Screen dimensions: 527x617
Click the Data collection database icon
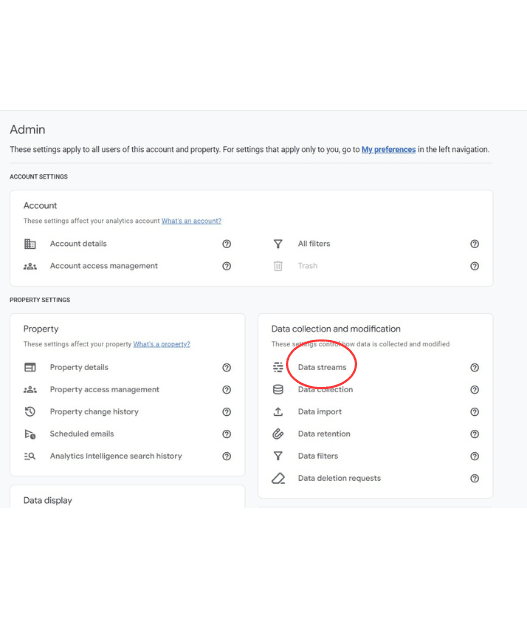point(278,390)
